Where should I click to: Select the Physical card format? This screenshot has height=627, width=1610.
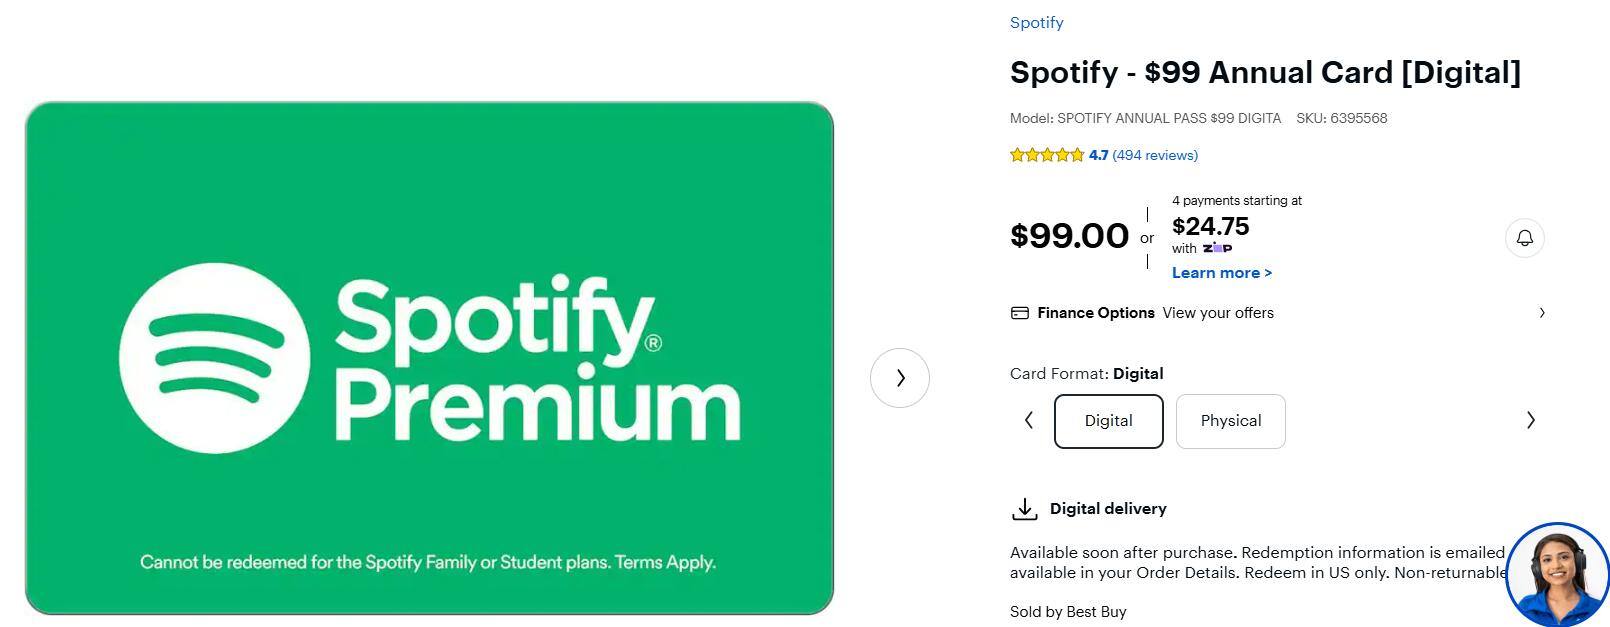(1230, 421)
